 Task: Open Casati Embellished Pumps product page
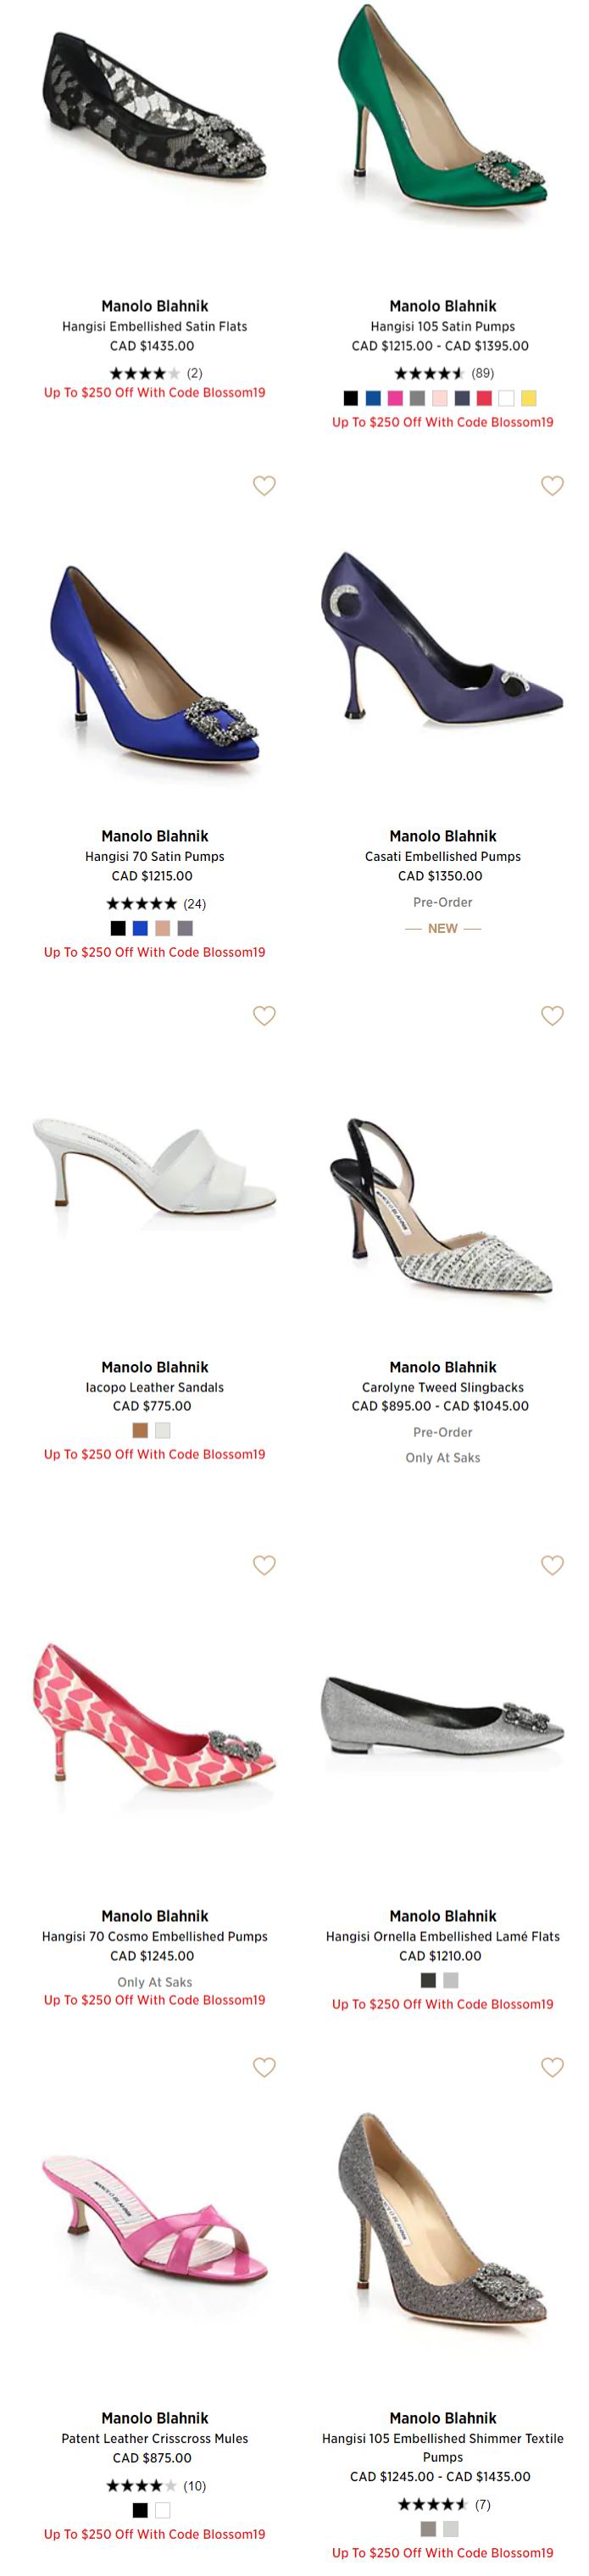[442, 856]
